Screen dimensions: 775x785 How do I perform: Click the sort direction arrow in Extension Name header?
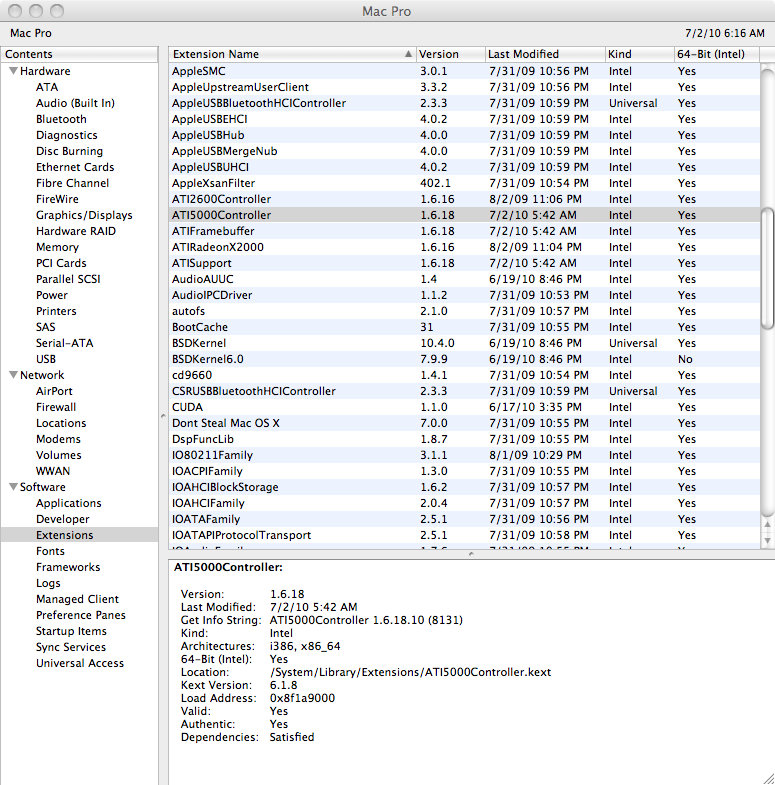[x=409, y=54]
